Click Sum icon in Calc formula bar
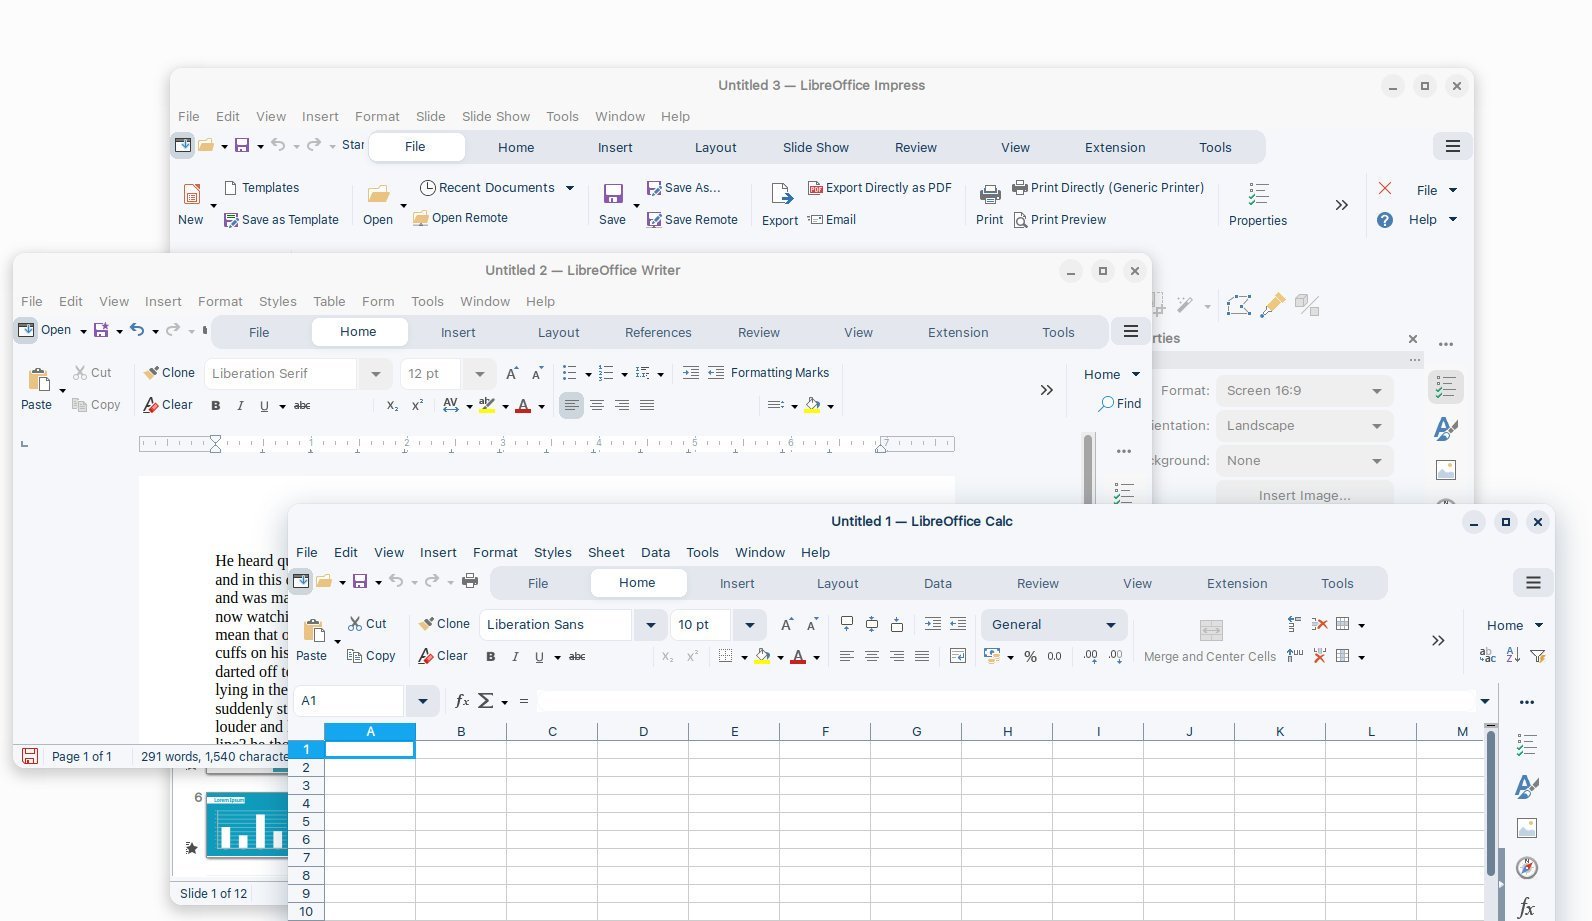Screen dimensions: 1592x921 click(486, 701)
